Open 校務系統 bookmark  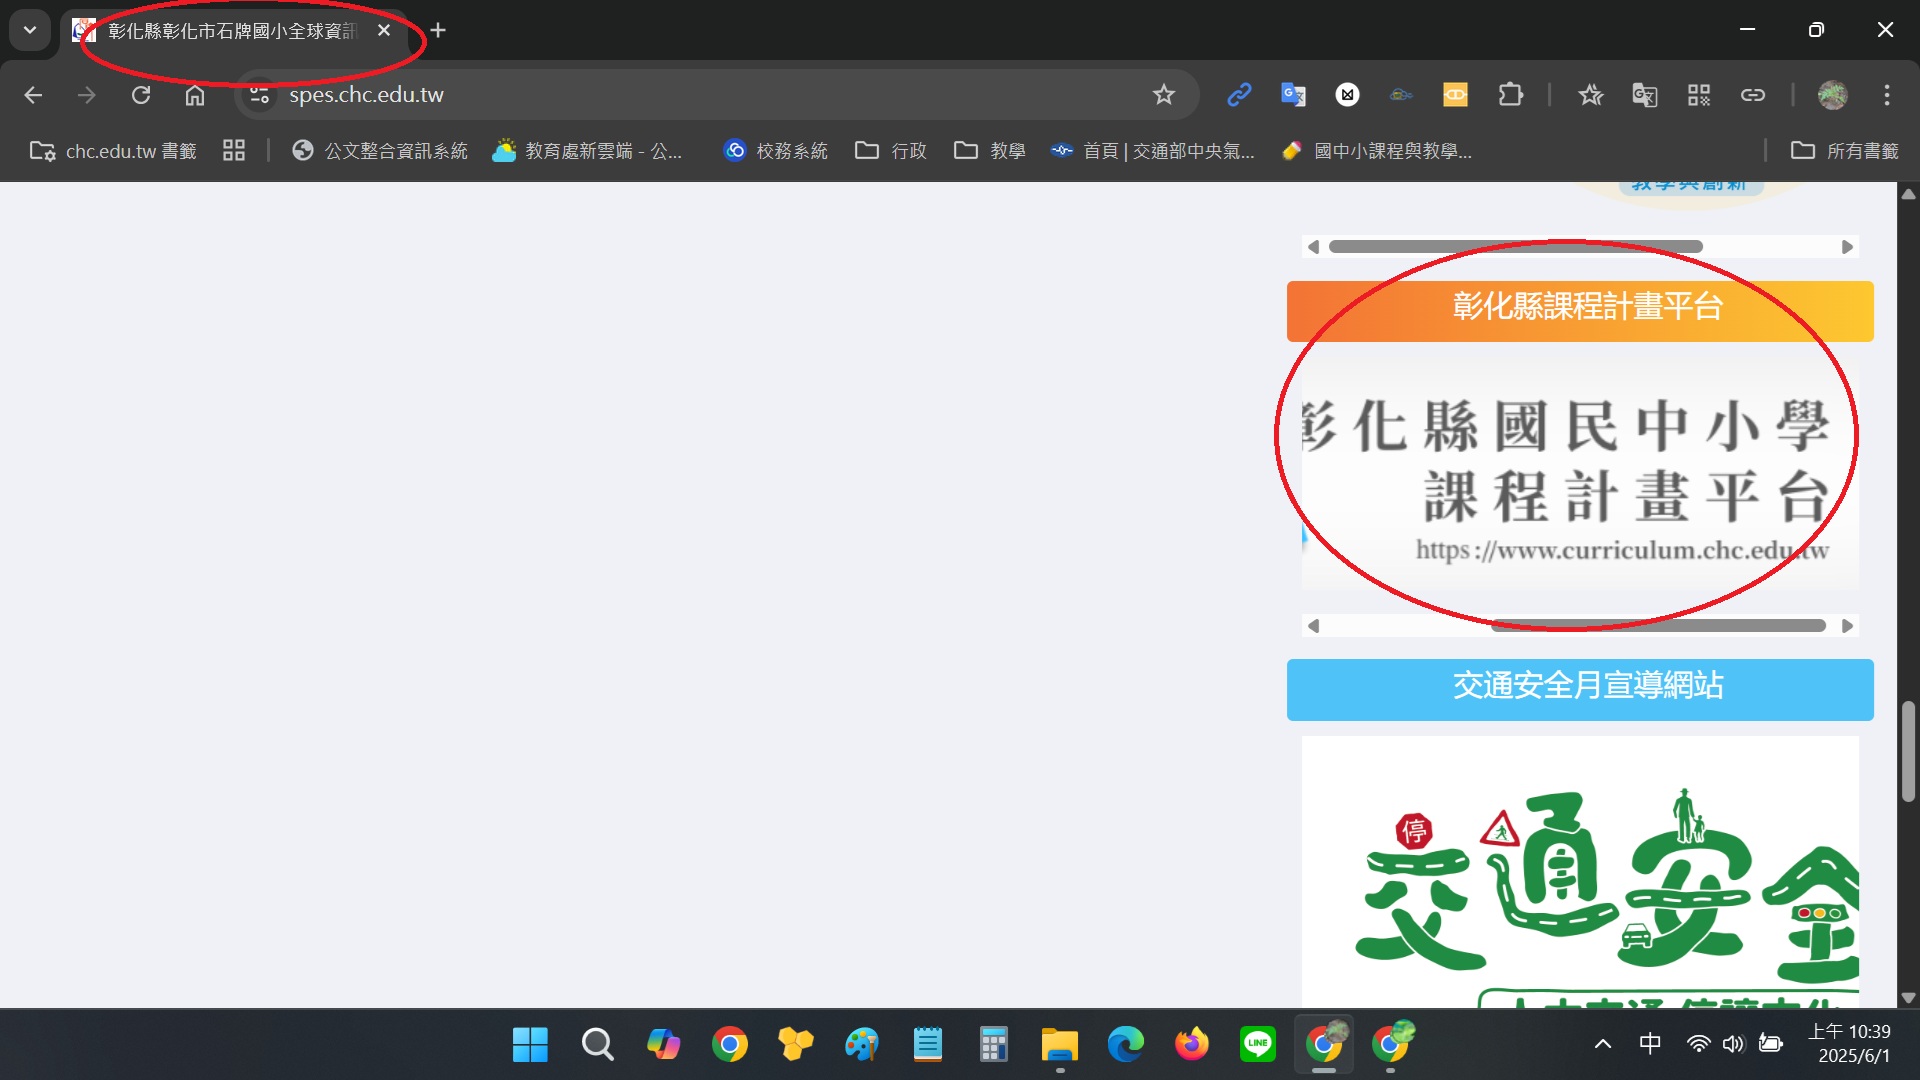tap(777, 151)
